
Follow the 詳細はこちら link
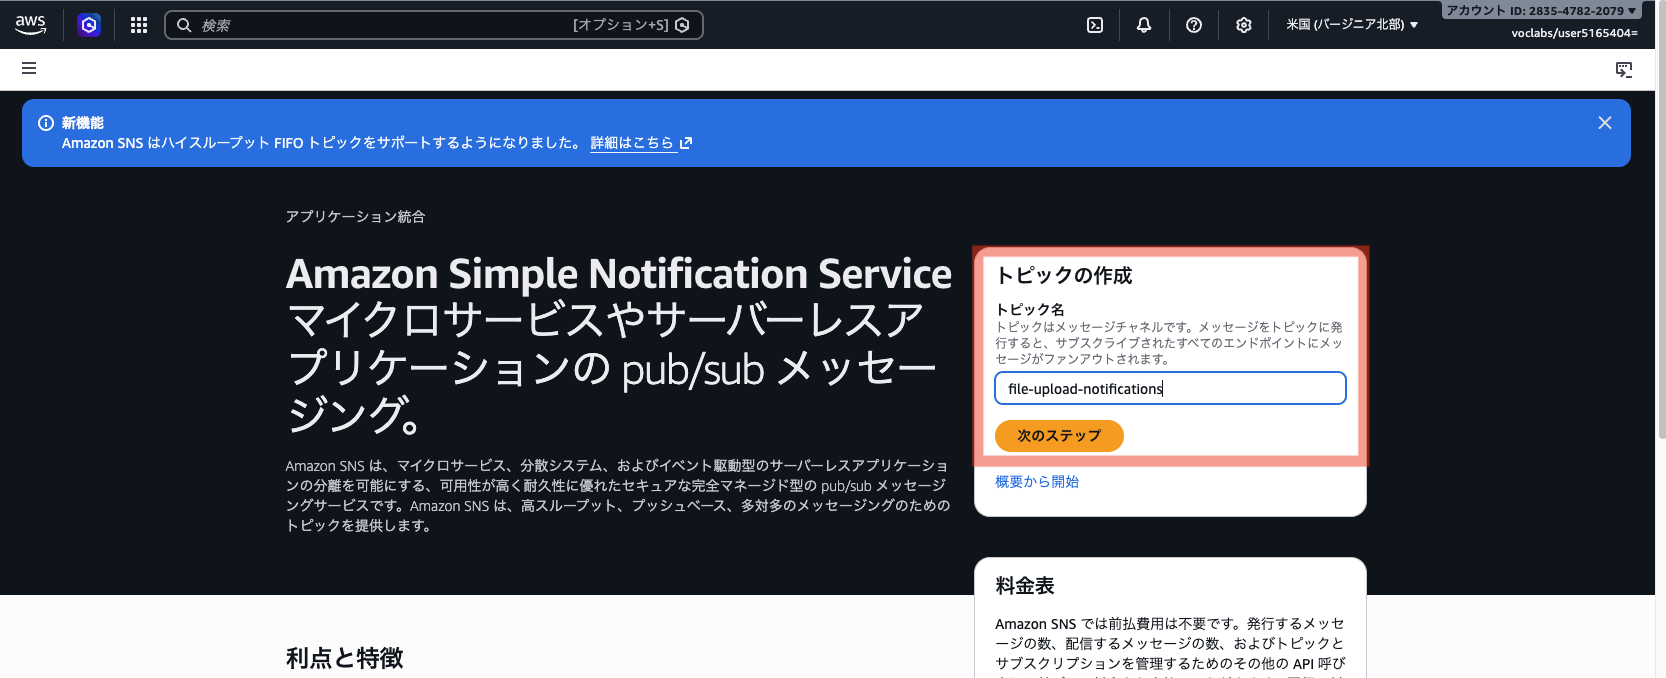(x=641, y=143)
